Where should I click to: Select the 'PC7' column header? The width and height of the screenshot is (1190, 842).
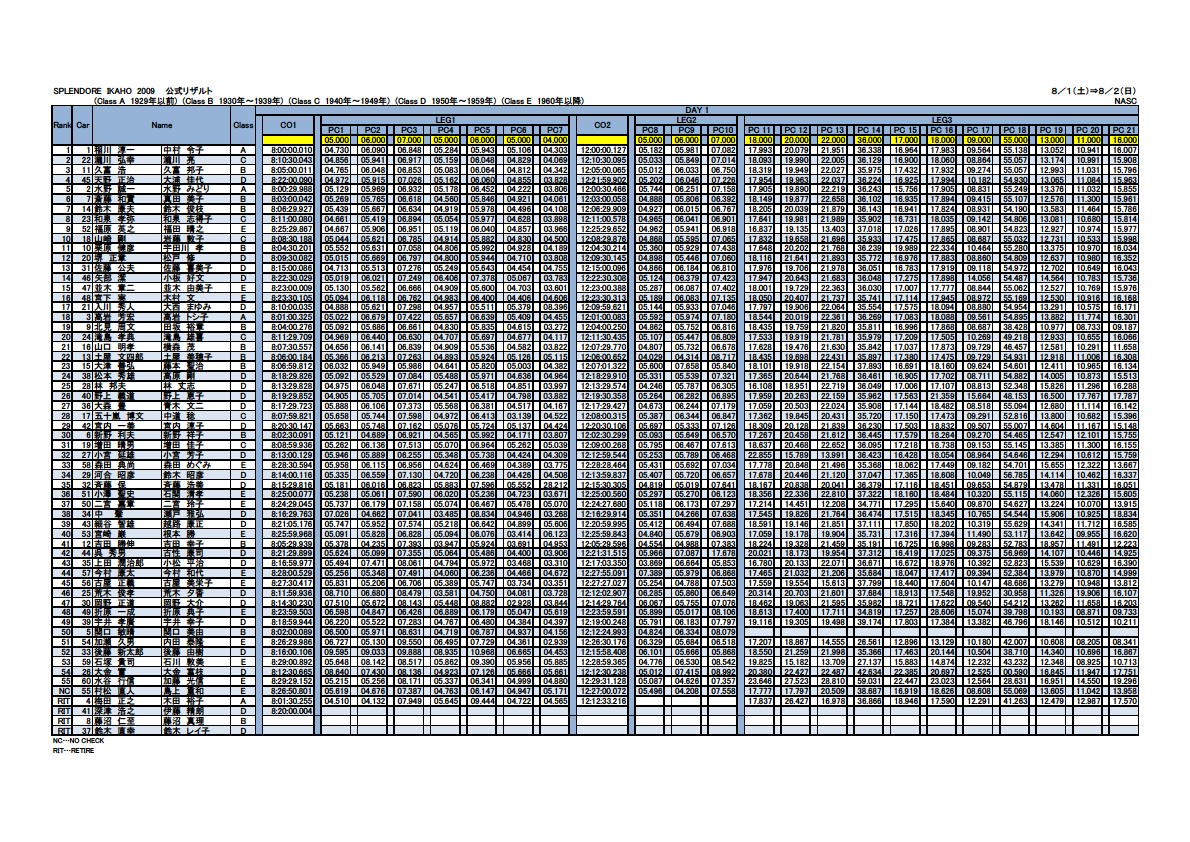click(x=555, y=130)
